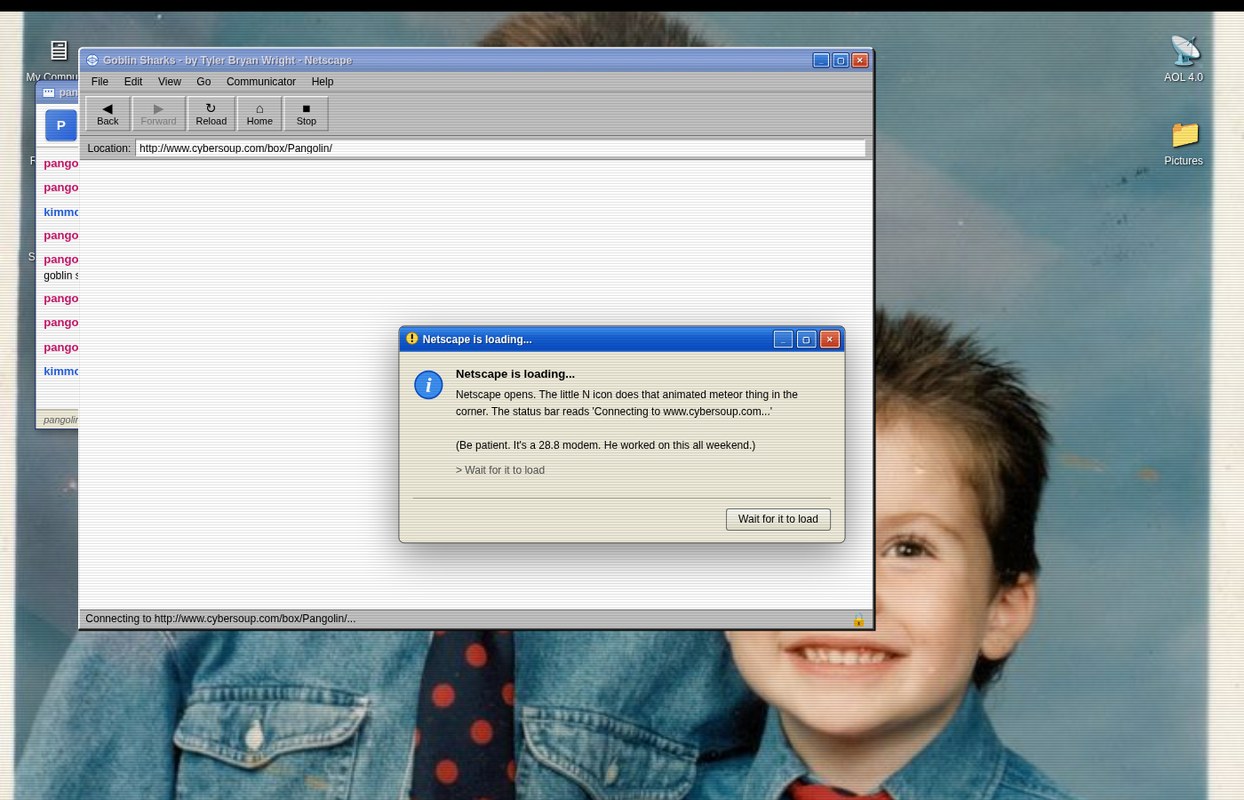Click the 'goblin s' message in the chat window
Screen dimensions: 1244x800
pos(61,275)
